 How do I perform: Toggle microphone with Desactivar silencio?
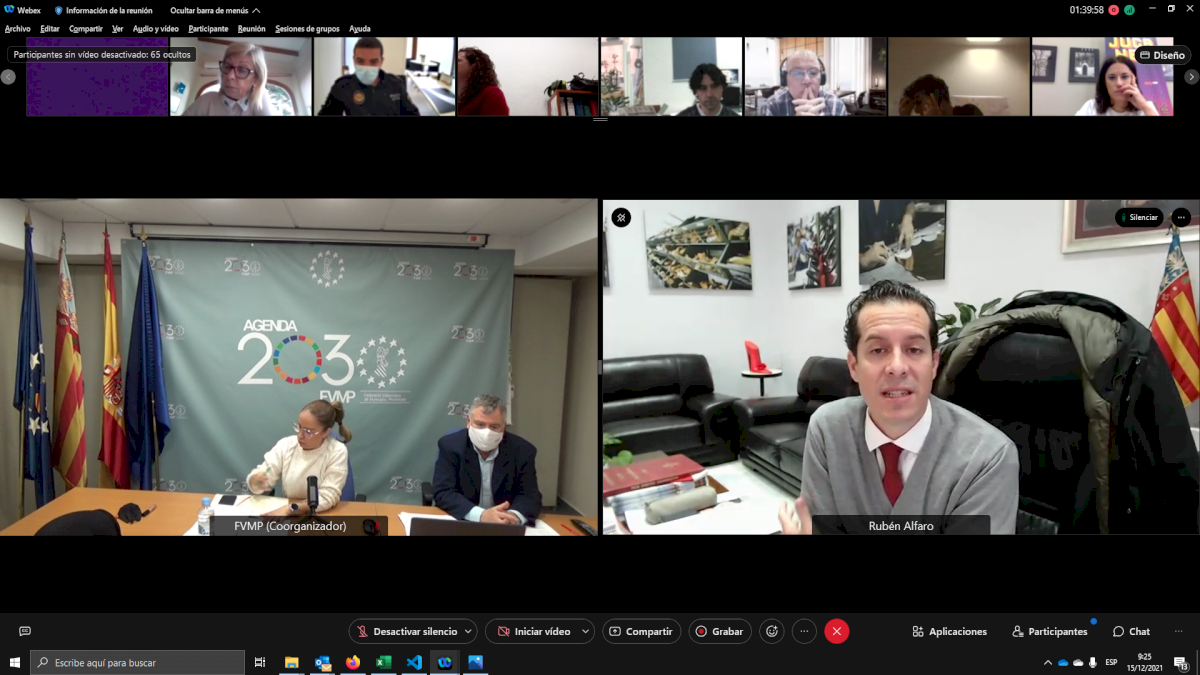coord(406,631)
